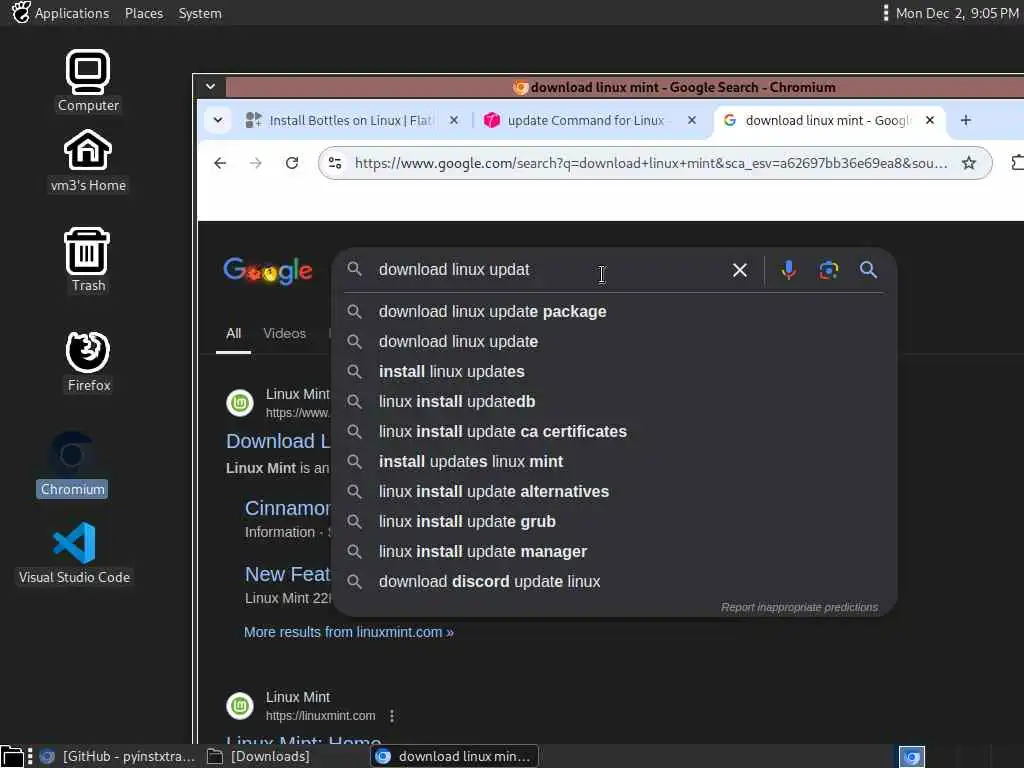Click the clock showing Mon Dec 2
The width and height of the screenshot is (1024, 768).
957,13
